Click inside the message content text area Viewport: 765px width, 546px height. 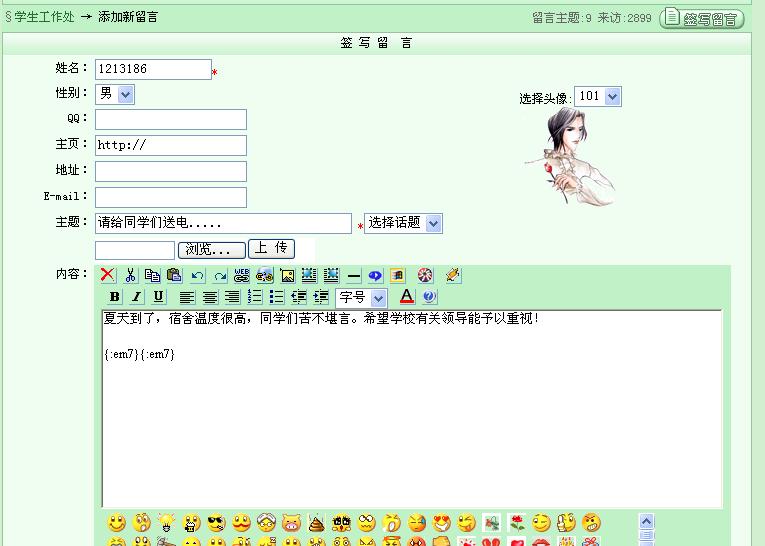pyautogui.click(x=412, y=408)
